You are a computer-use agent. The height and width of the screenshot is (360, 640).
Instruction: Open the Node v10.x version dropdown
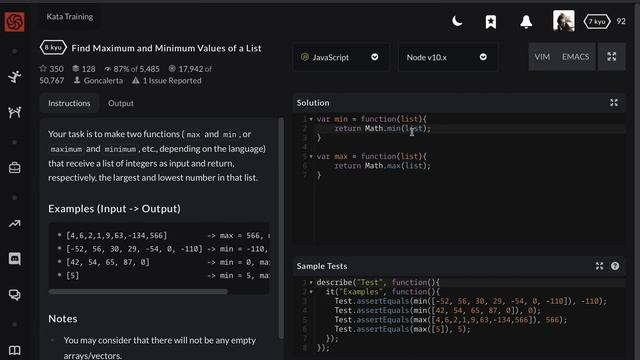[x=448, y=57]
